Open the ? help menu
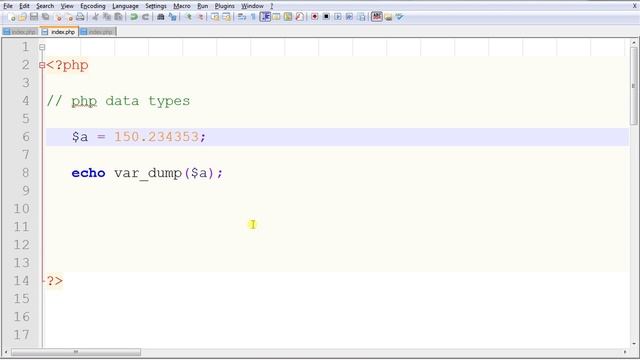640x360 pixels. click(x=271, y=6)
